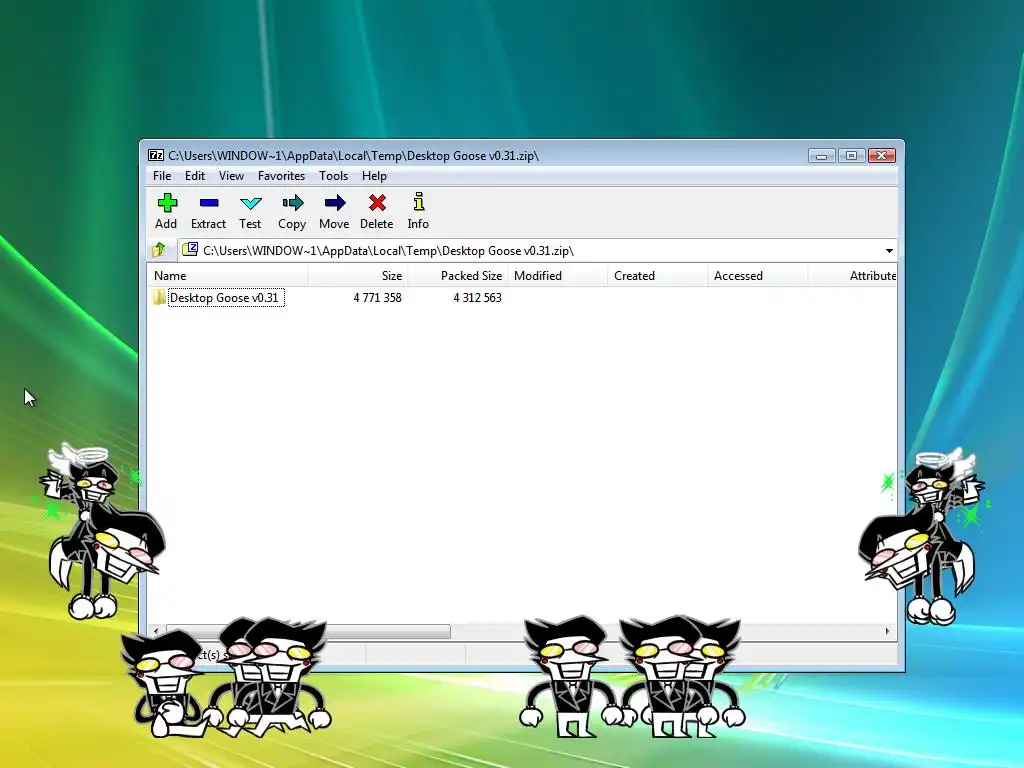Sort by the Attributes column header
The width and height of the screenshot is (1024, 768).
[852, 276]
